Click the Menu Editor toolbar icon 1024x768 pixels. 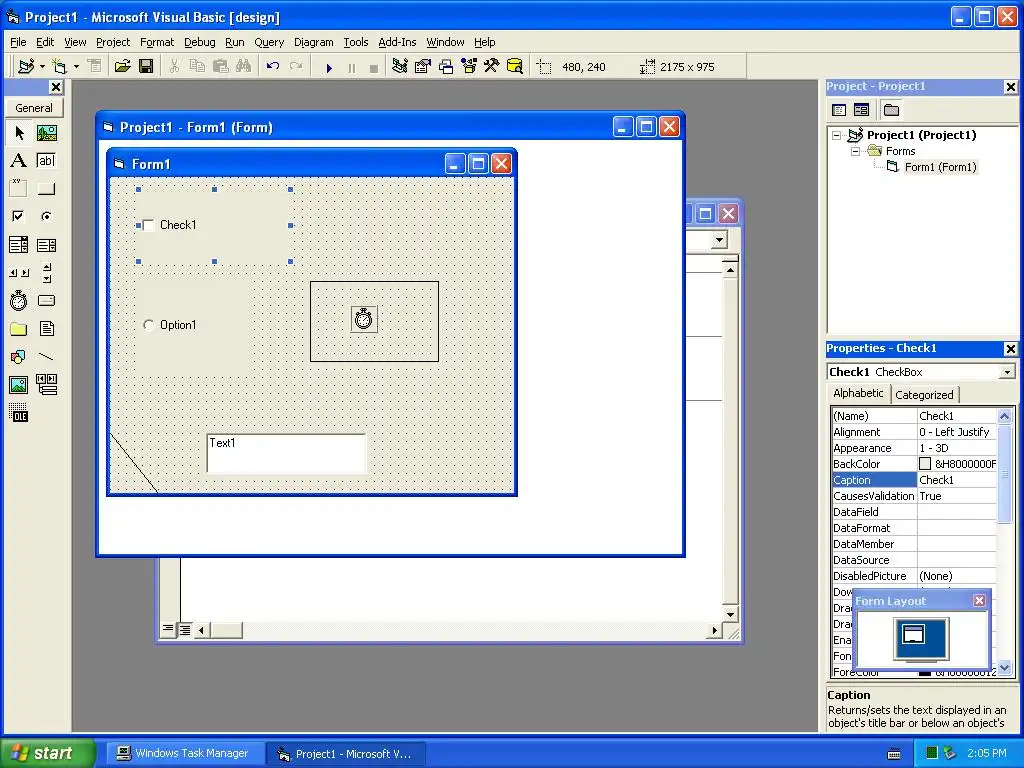pyautogui.click(x=95, y=66)
